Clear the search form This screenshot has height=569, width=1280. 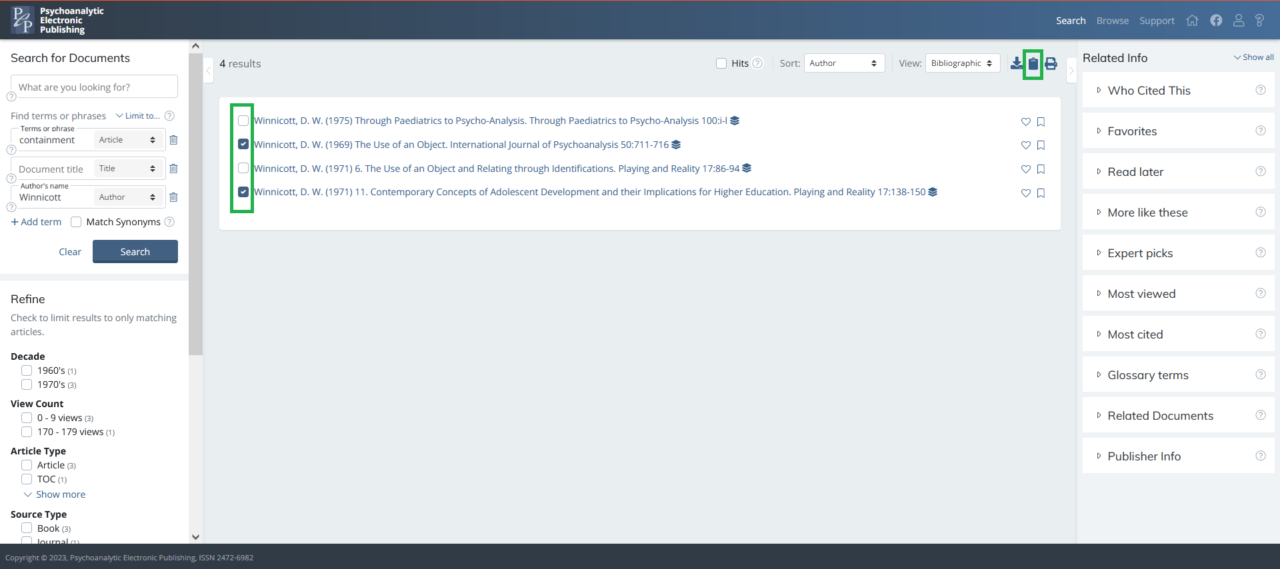(x=70, y=252)
